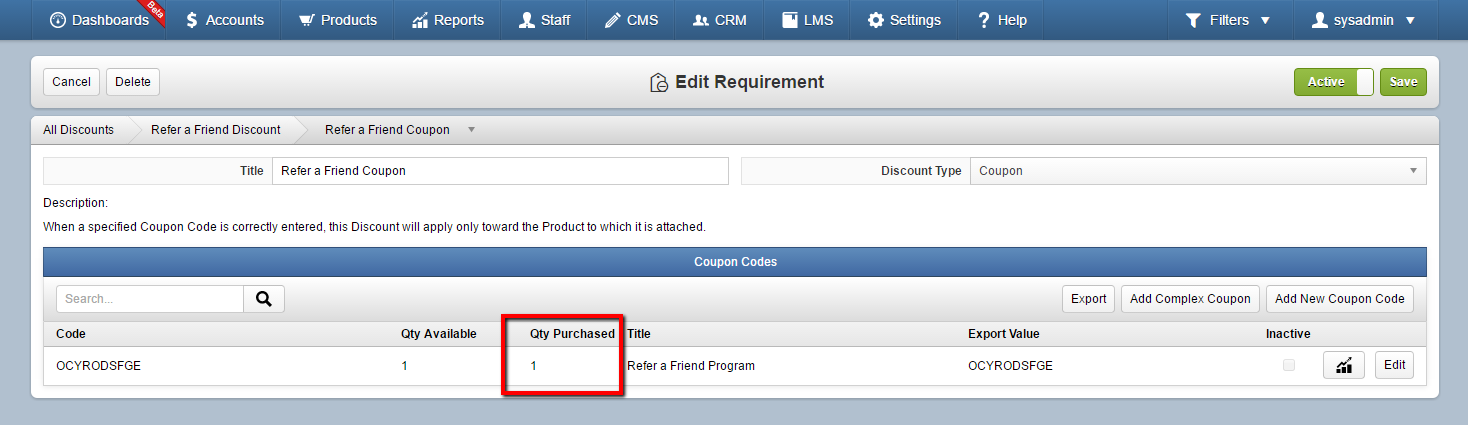
Task: Check the Inactive checkbox for OCYRODSFGE
Action: coord(1289,365)
